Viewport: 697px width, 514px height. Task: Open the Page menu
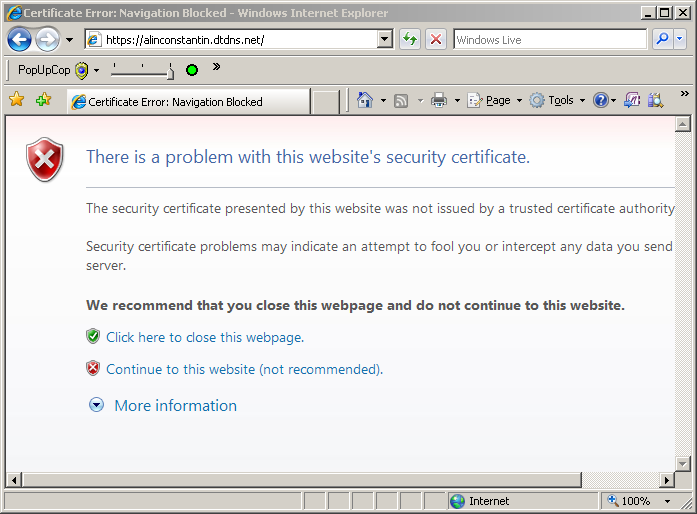click(495, 100)
